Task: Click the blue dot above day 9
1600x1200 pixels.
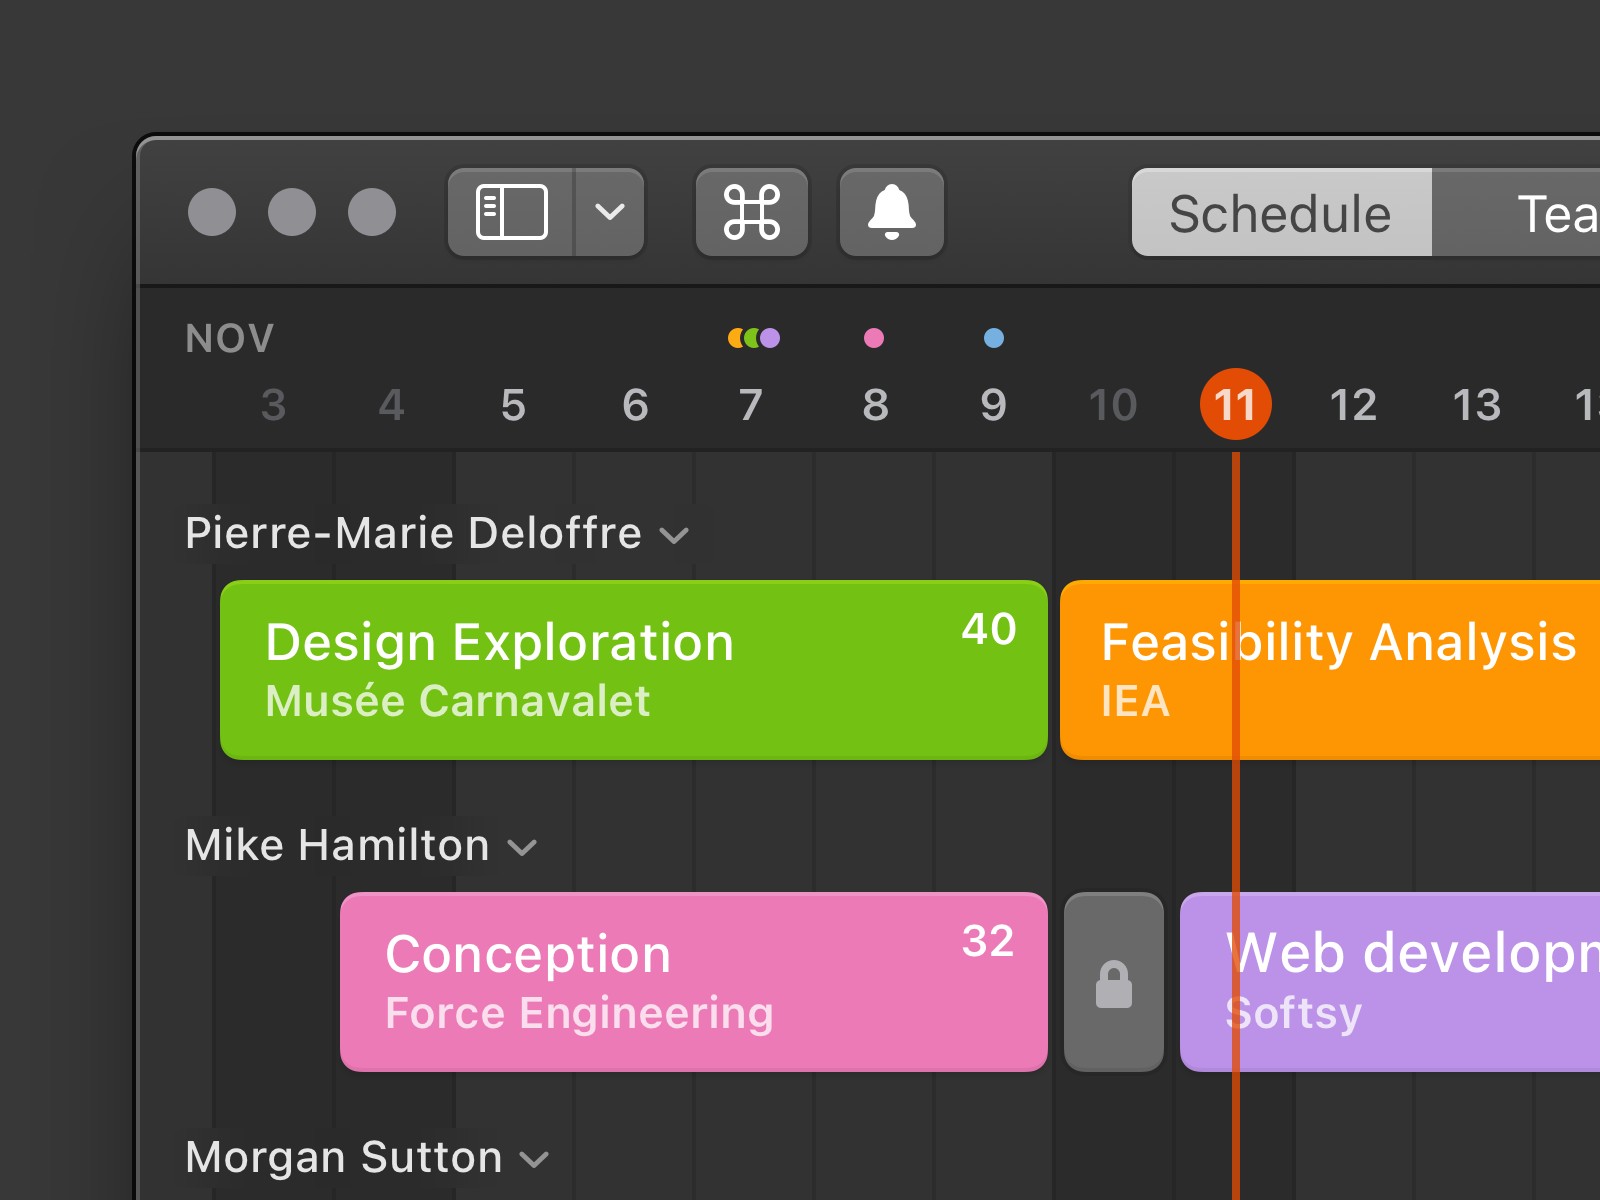Action: [x=993, y=338]
